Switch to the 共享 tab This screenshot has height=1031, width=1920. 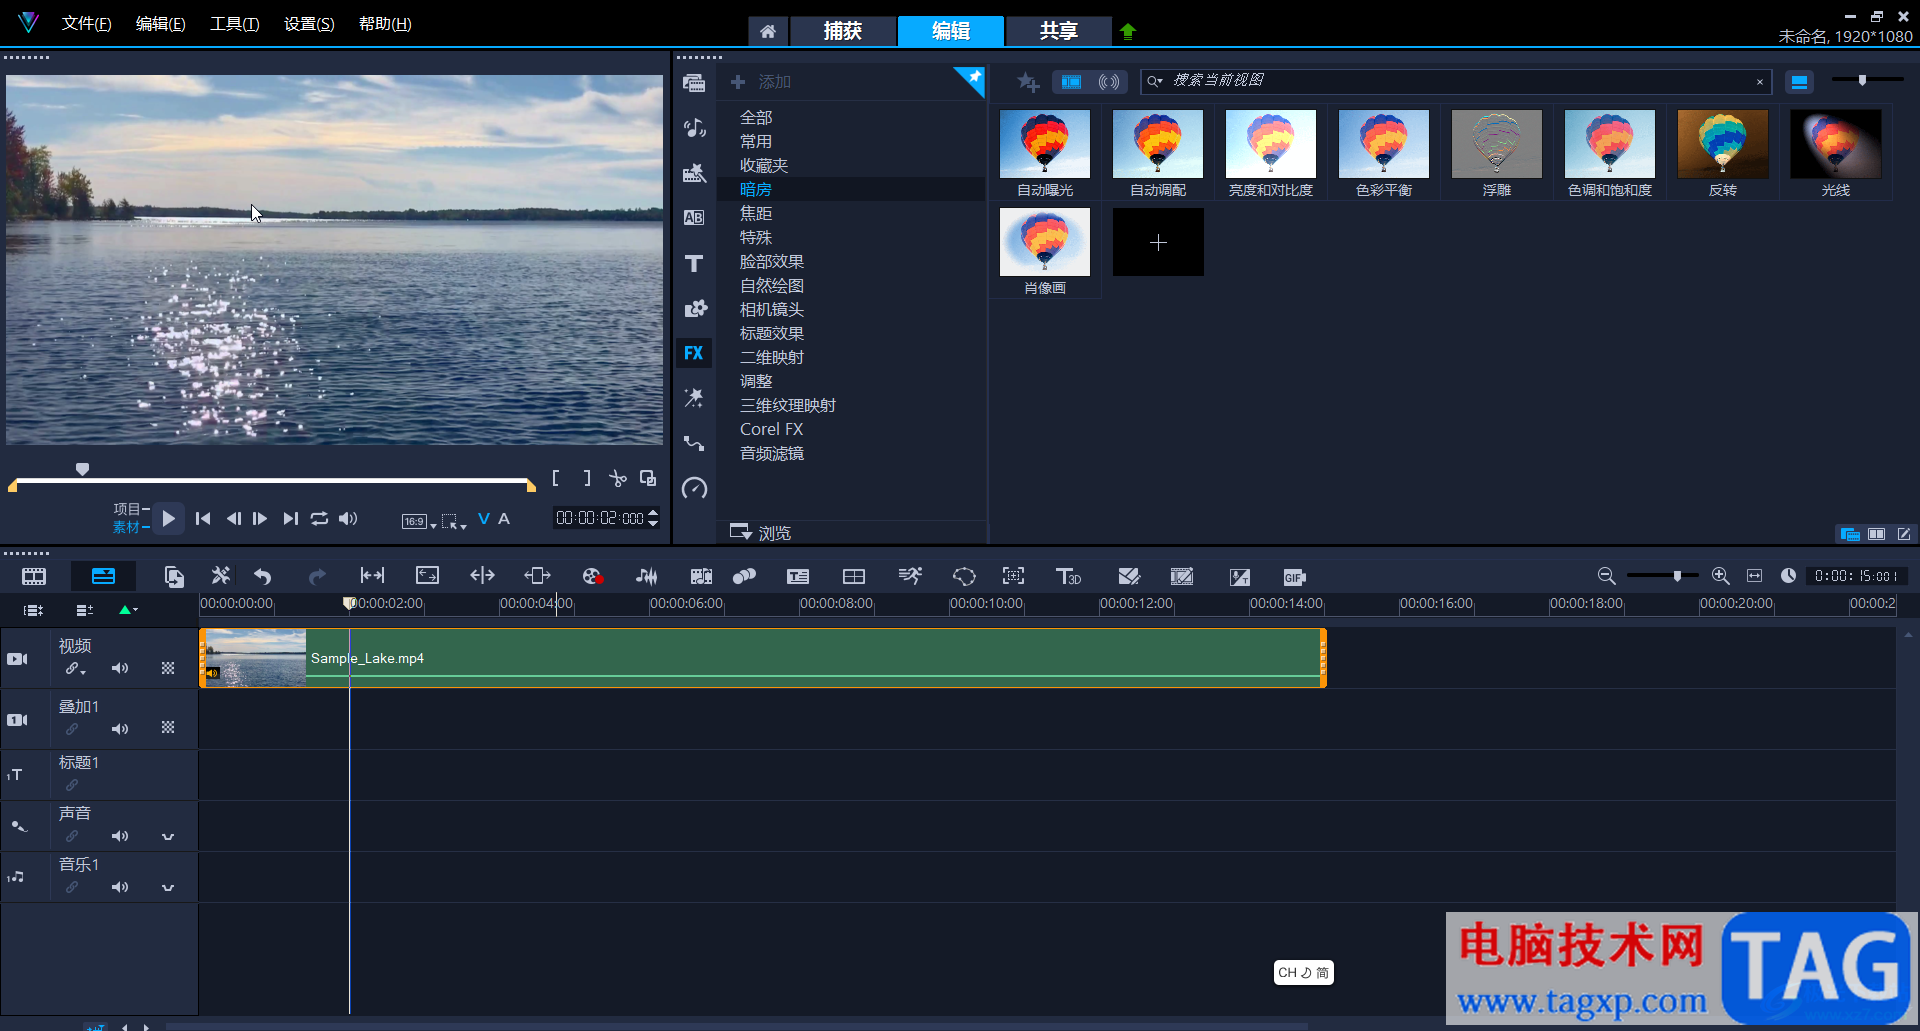[x=1059, y=31]
